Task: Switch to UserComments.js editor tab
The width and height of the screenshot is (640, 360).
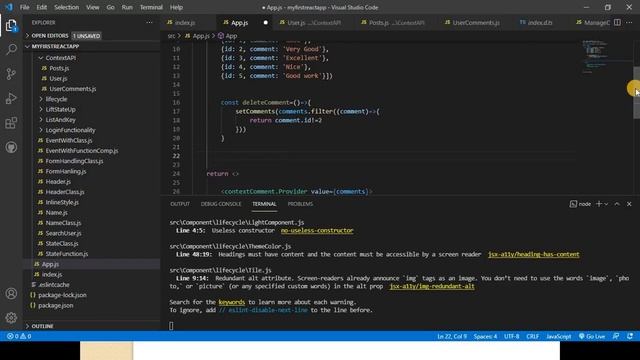Action: tap(476, 22)
